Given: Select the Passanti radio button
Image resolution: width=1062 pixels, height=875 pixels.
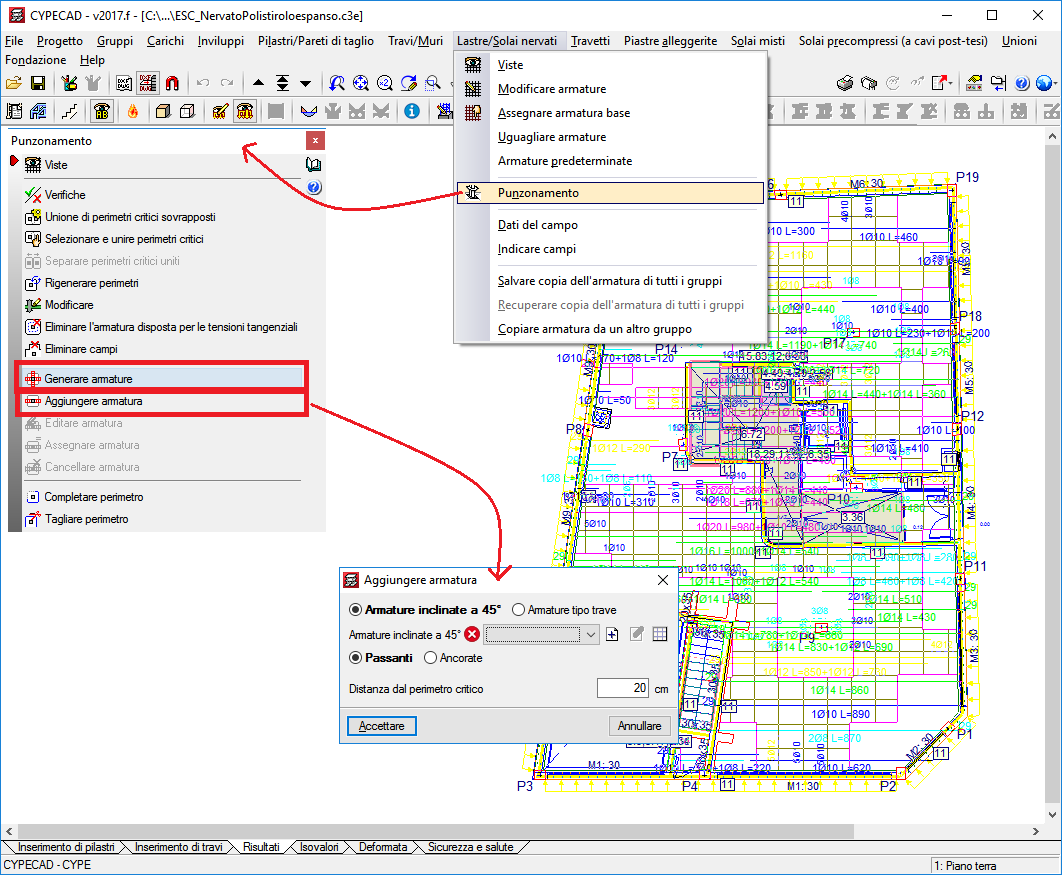Looking at the screenshot, I should (x=355, y=658).
